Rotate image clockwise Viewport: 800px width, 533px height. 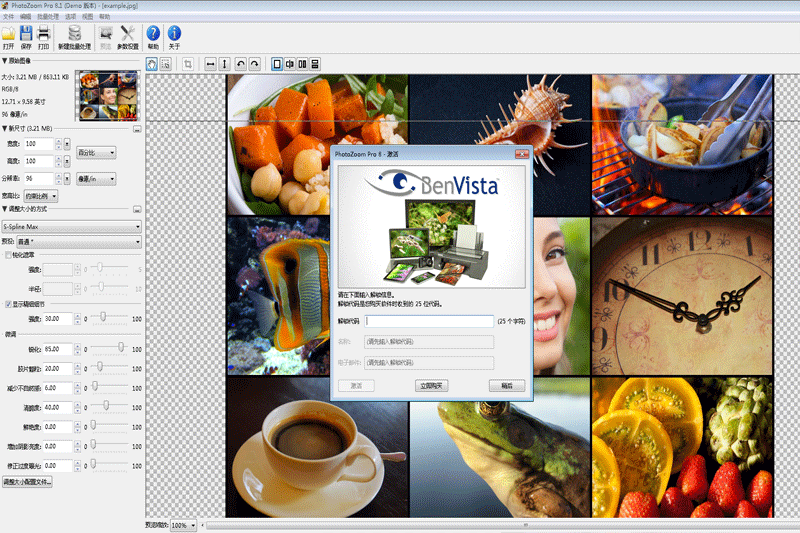(255, 64)
